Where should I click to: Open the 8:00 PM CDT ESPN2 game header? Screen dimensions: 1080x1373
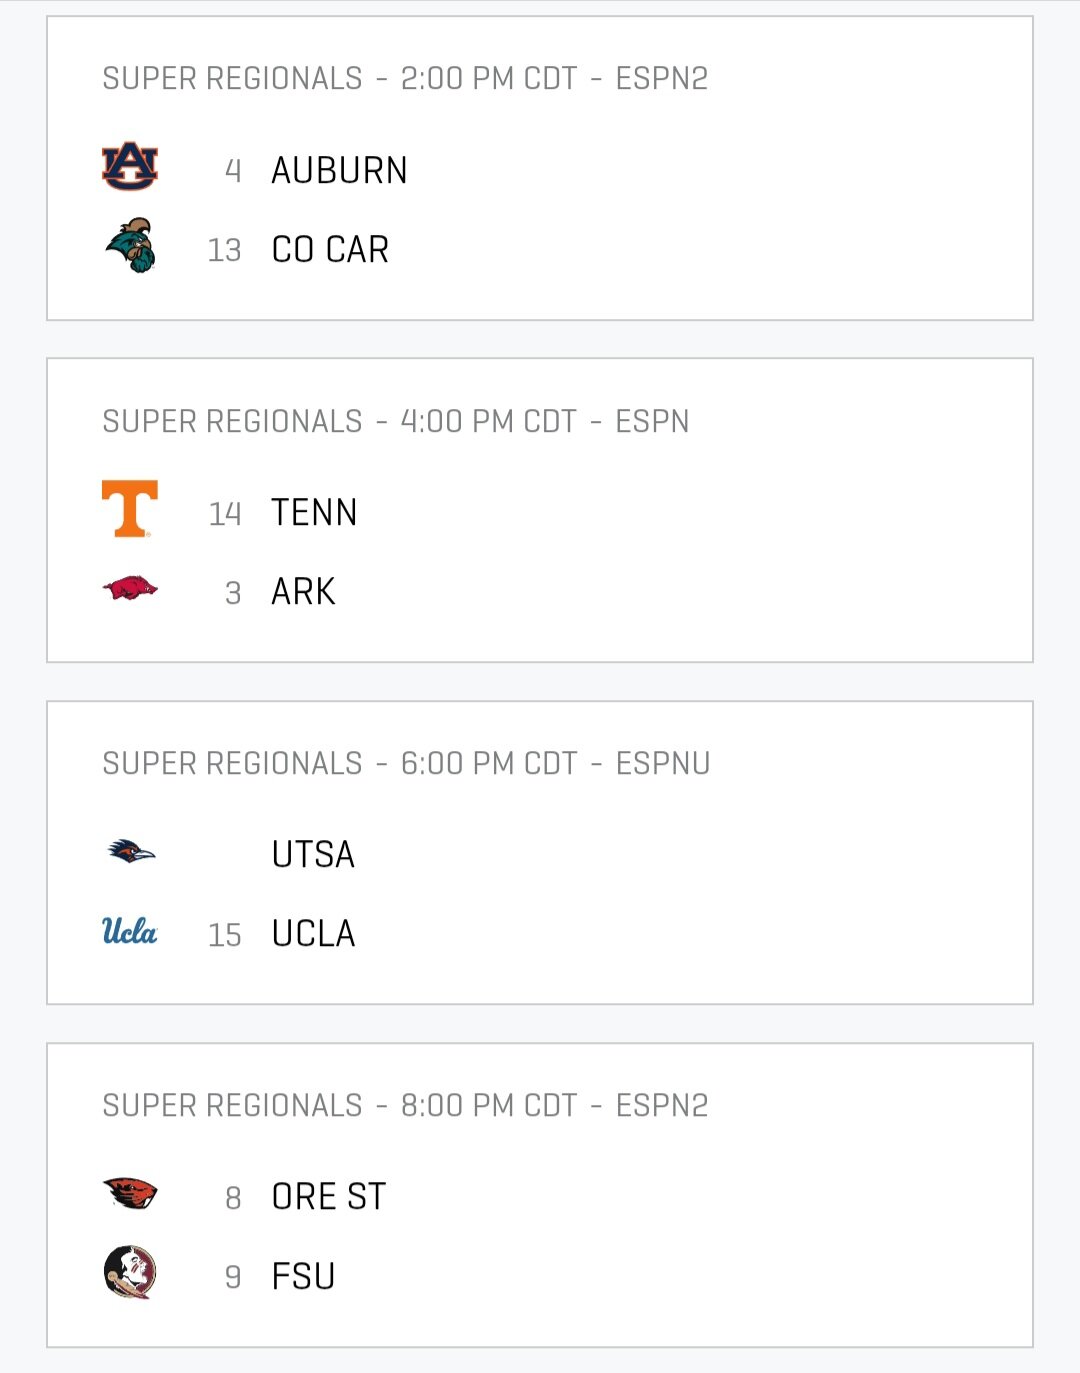click(x=405, y=1105)
